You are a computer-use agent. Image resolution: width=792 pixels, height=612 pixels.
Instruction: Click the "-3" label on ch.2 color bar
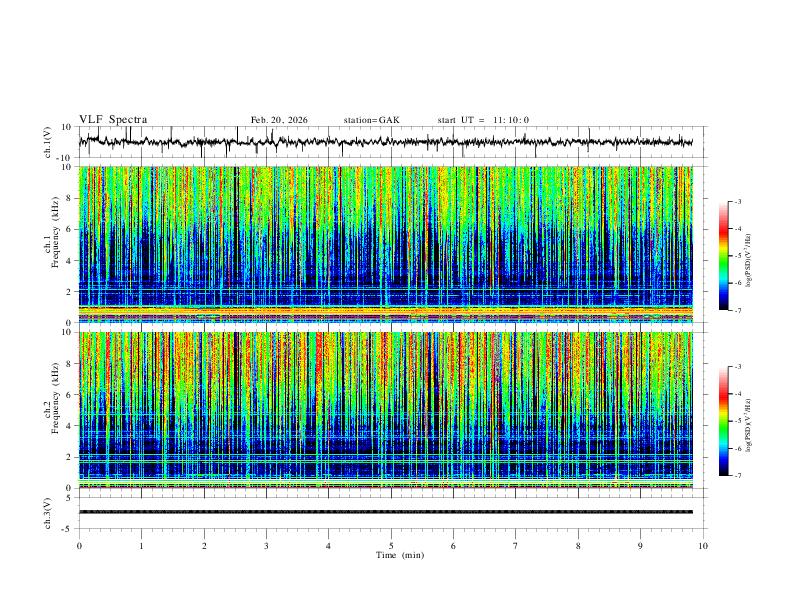click(x=738, y=367)
